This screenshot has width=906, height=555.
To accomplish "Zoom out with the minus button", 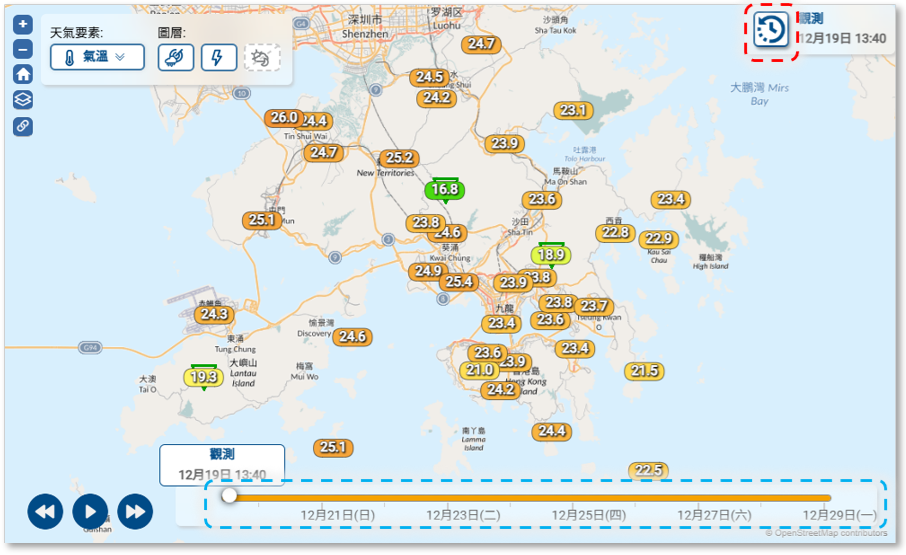I will pyautogui.click(x=23, y=49).
